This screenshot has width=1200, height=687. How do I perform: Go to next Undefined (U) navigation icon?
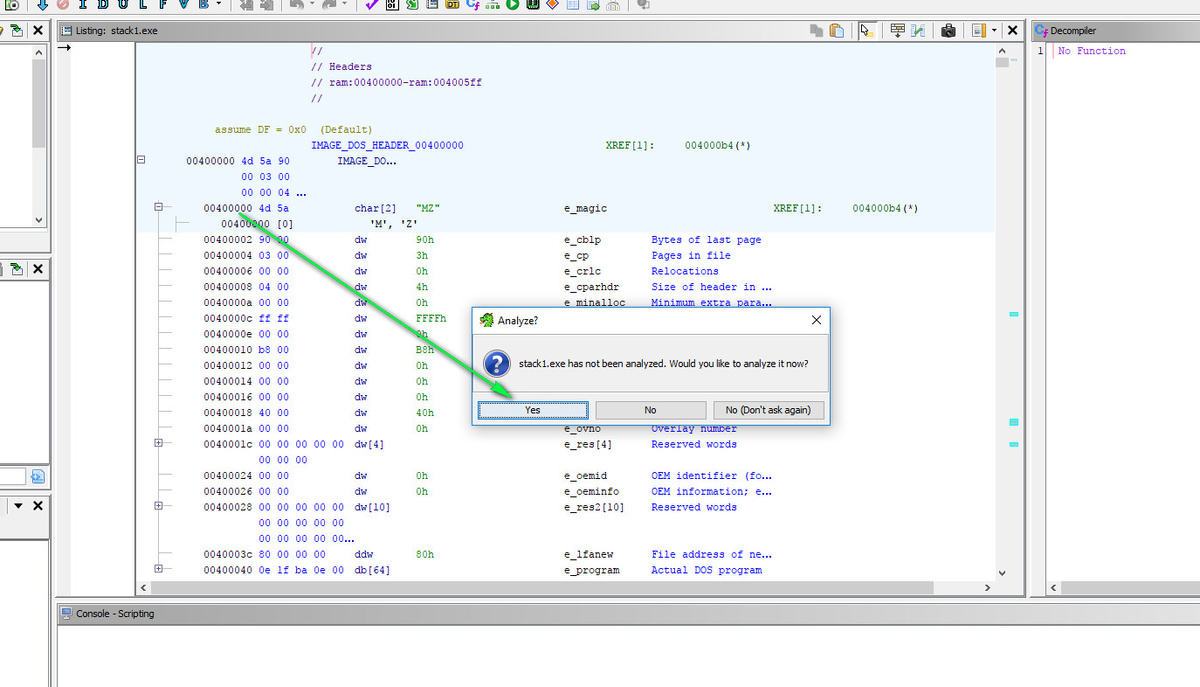point(122,6)
